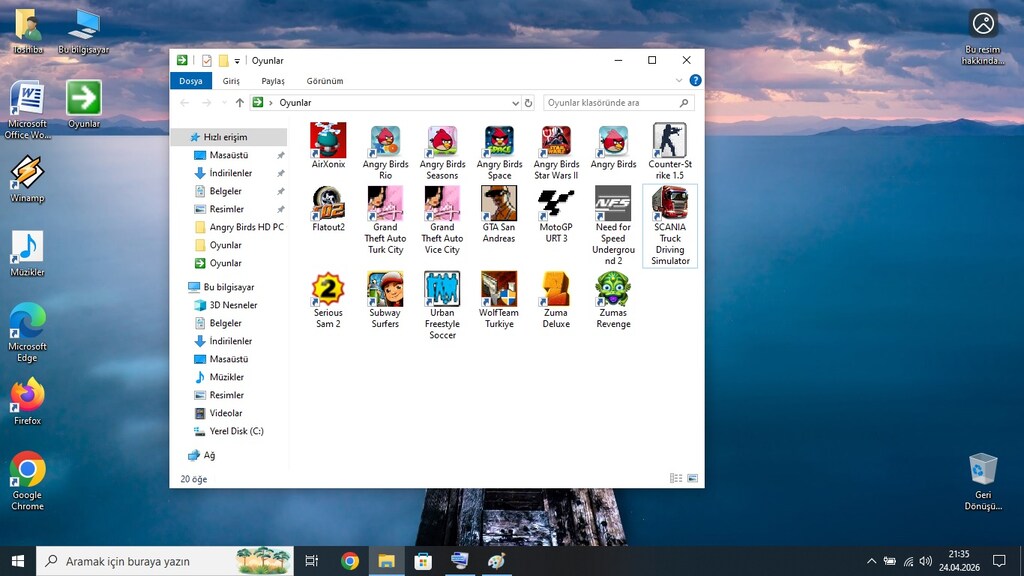Select the Angry Birds Space shortcut
Image resolution: width=1024 pixels, height=576 pixels.
coord(499,152)
